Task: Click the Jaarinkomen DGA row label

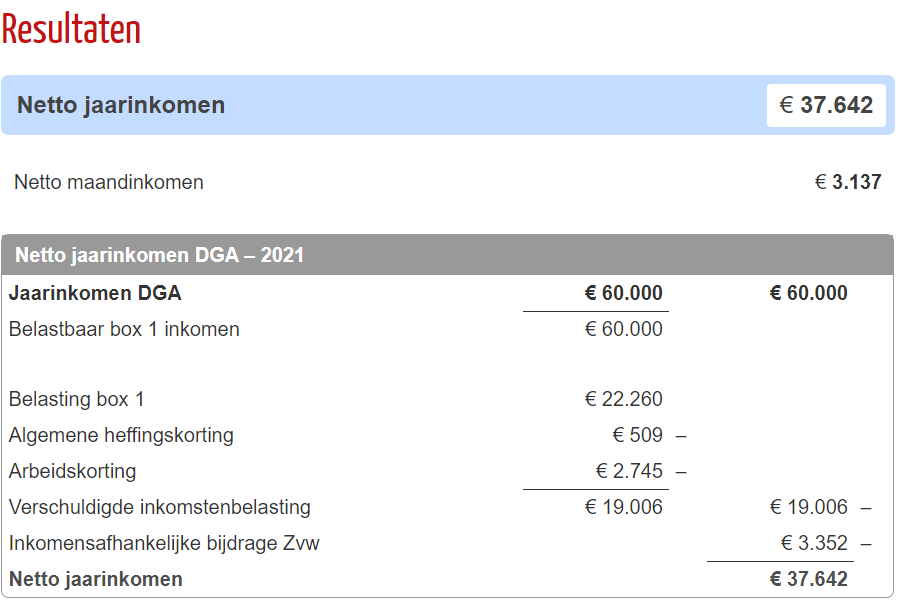Action: click(95, 293)
